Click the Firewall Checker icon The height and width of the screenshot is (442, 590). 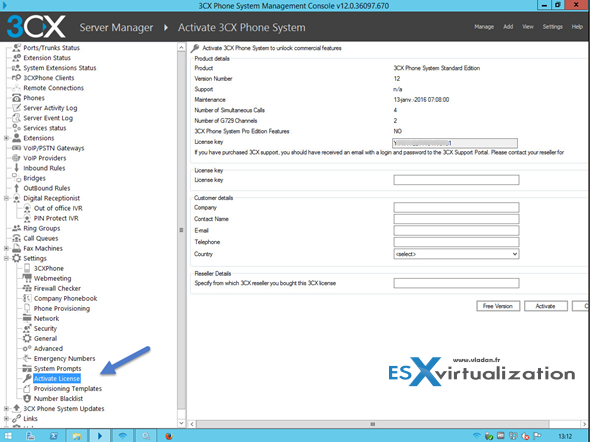(27, 288)
